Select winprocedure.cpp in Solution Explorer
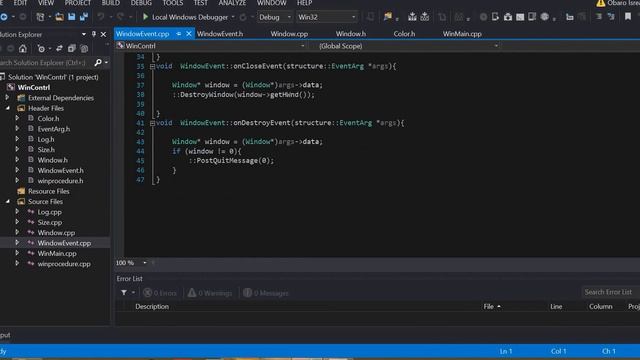The height and width of the screenshot is (360, 640). coord(64,264)
